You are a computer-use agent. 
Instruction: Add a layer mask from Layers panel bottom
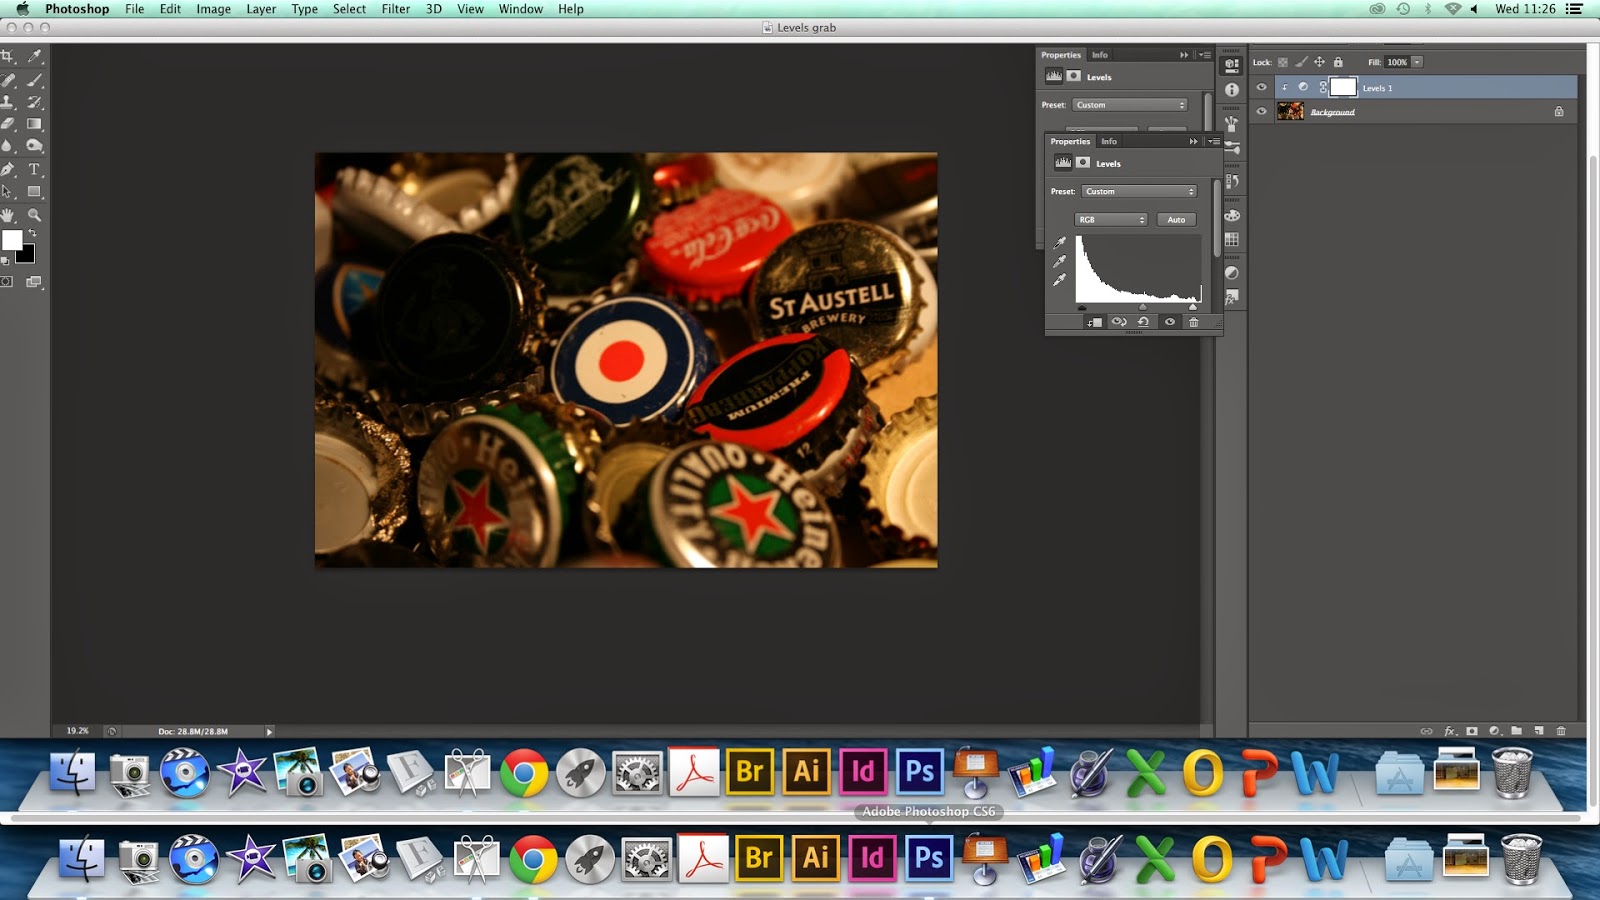click(1472, 731)
